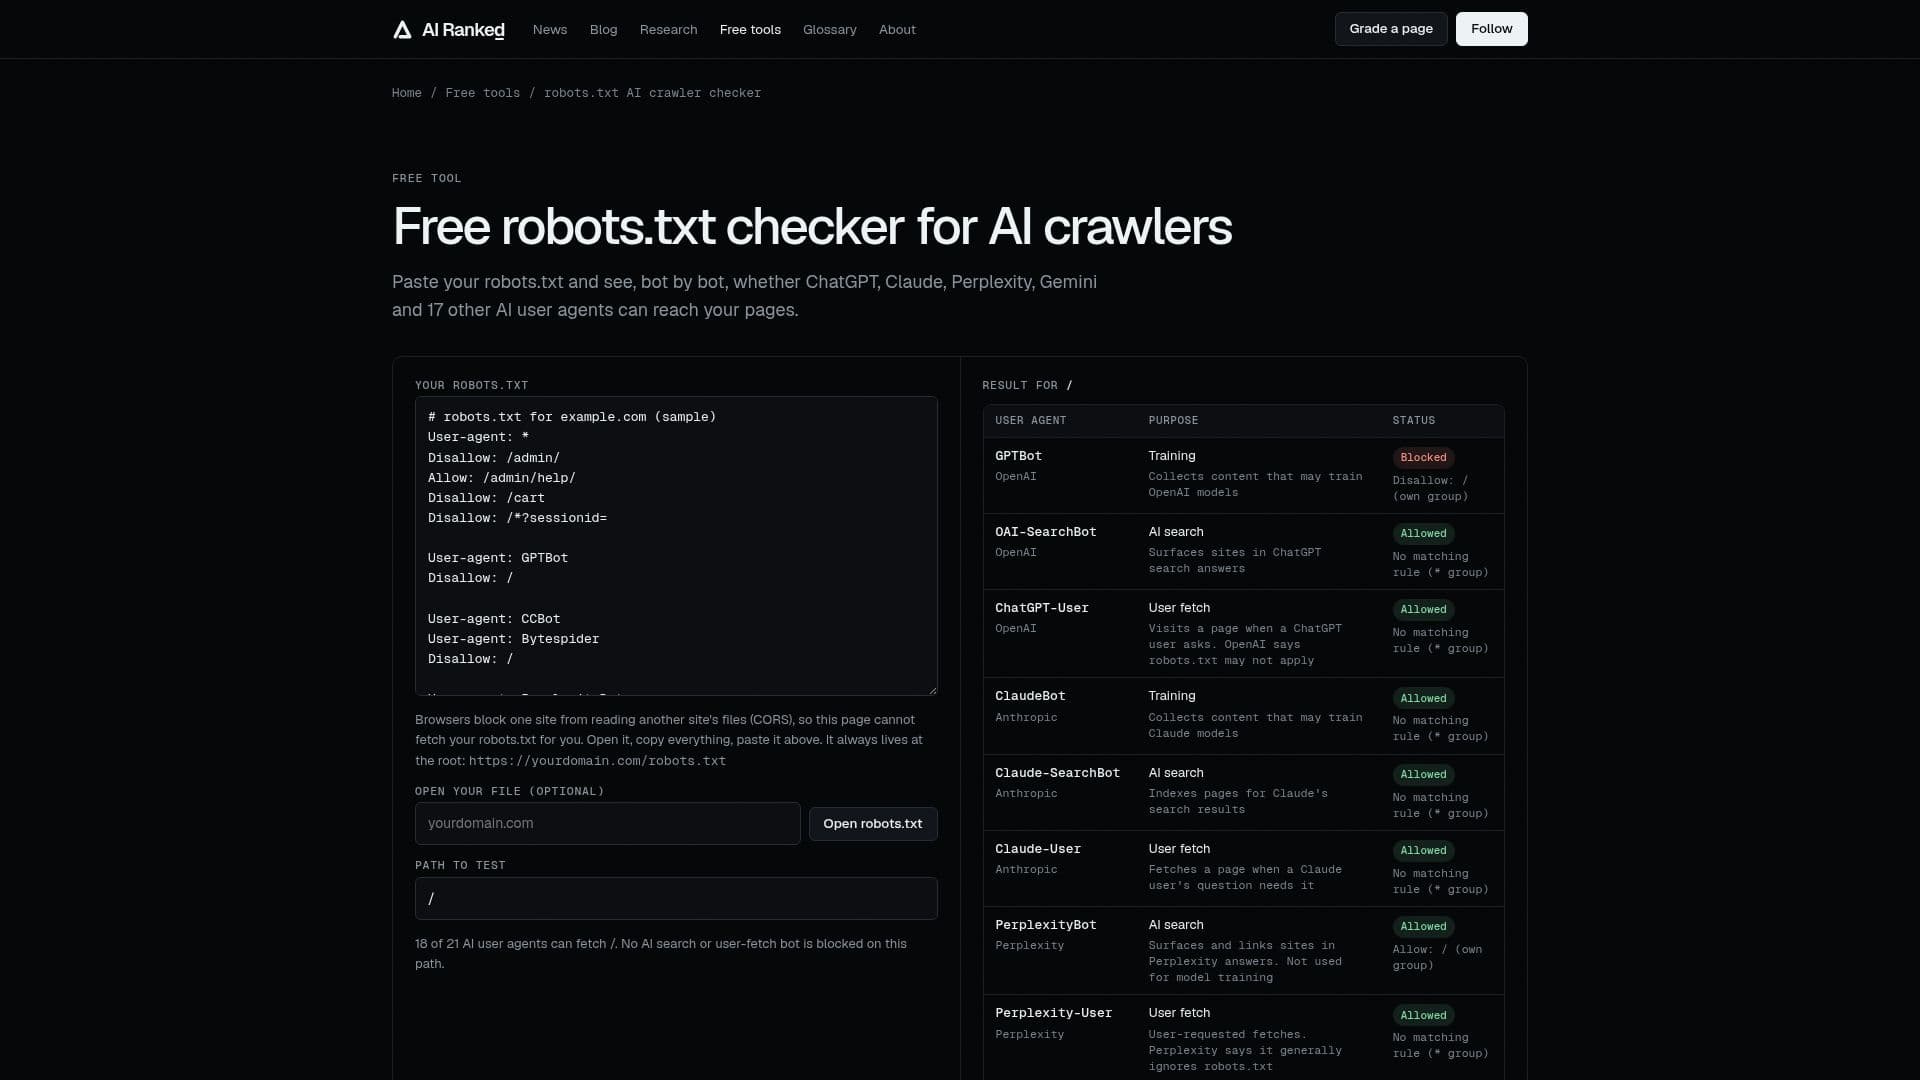
Task: Click the page heading Free robots.txt checker
Action: click(812, 227)
